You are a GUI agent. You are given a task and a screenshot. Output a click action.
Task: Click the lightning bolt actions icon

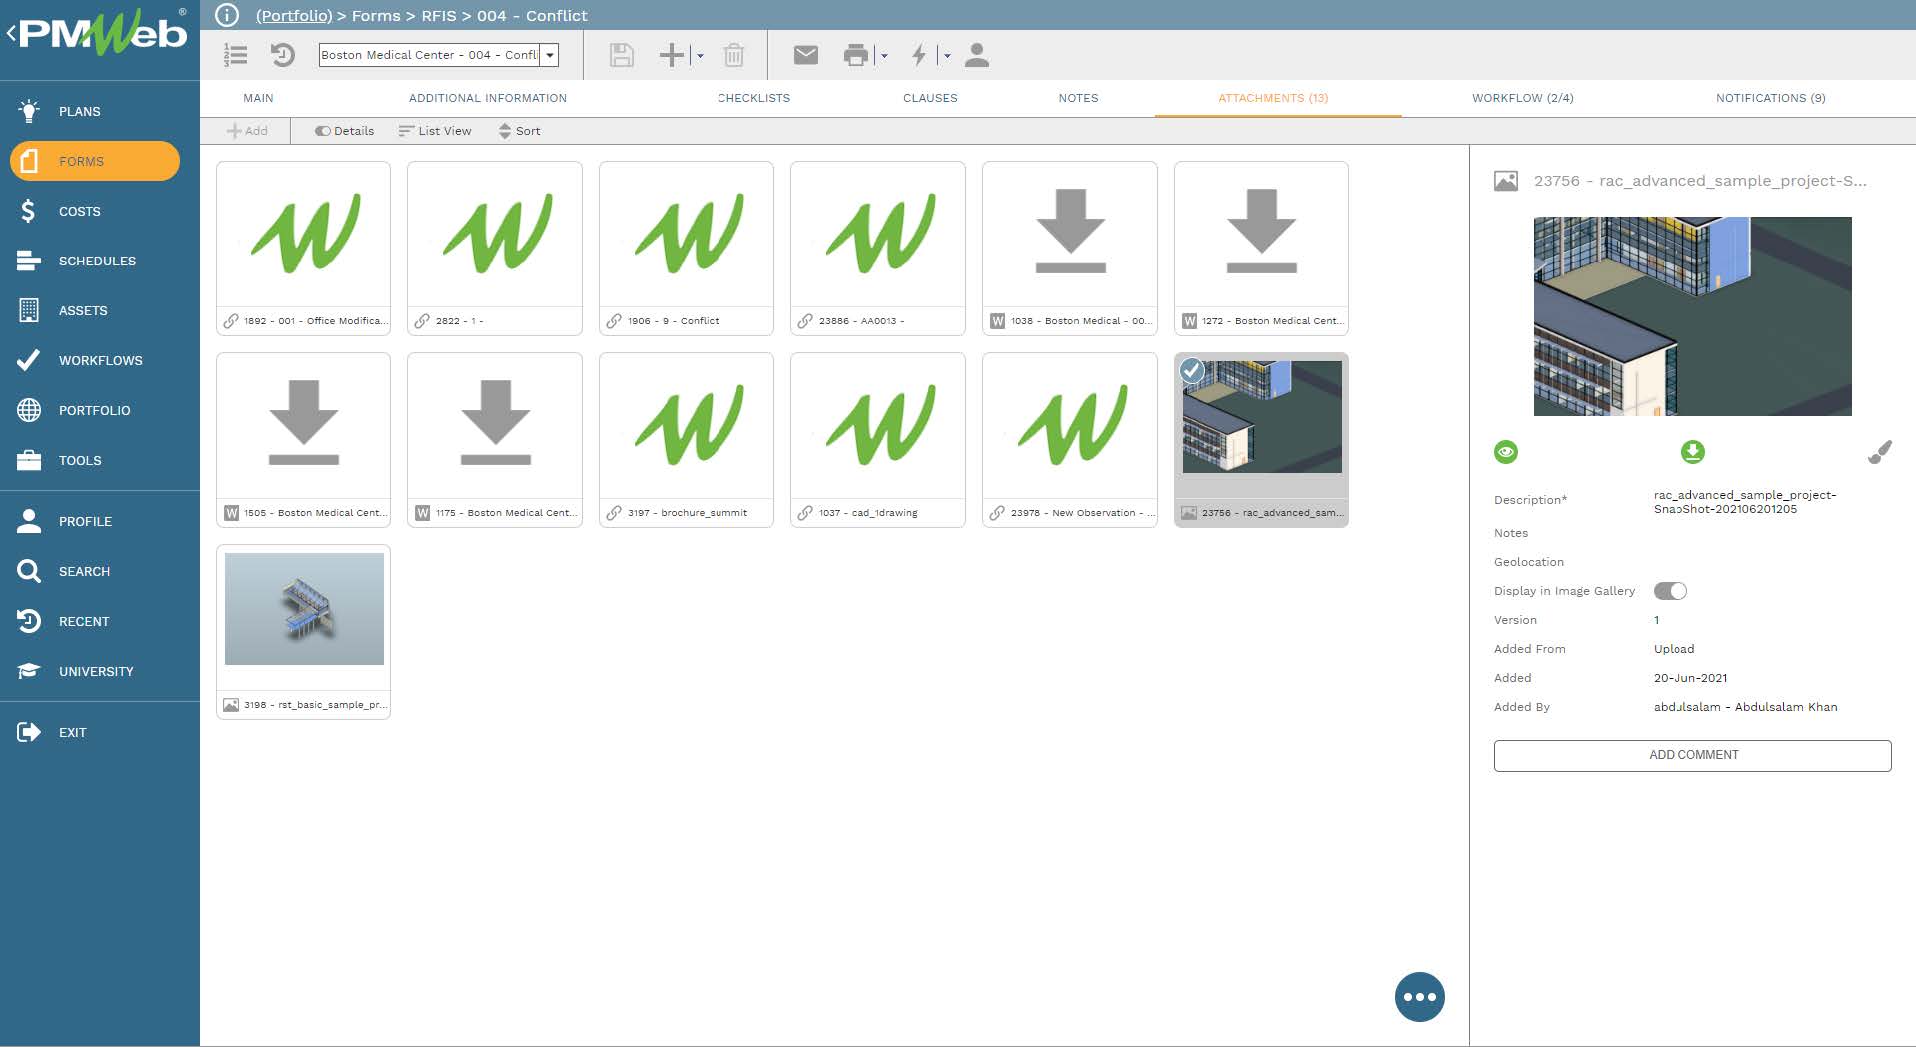[x=919, y=55]
